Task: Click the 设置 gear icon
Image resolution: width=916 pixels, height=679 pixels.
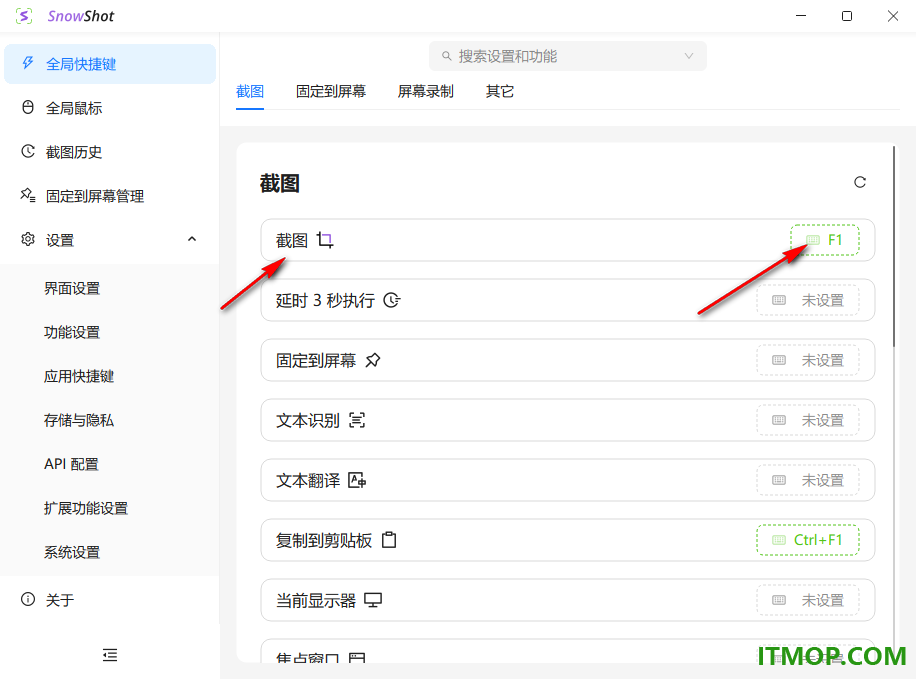Action: (x=28, y=240)
